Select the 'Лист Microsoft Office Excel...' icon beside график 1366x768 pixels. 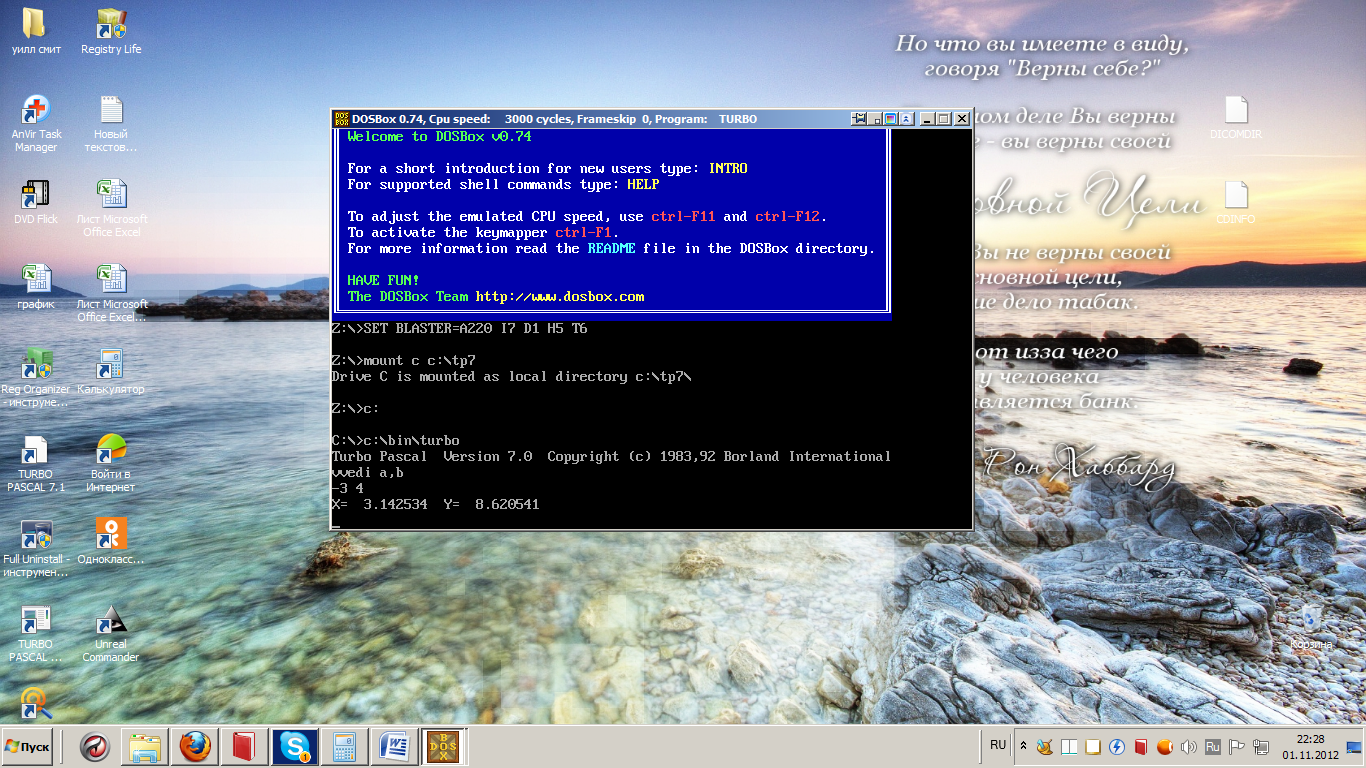click(x=111, y=293)
